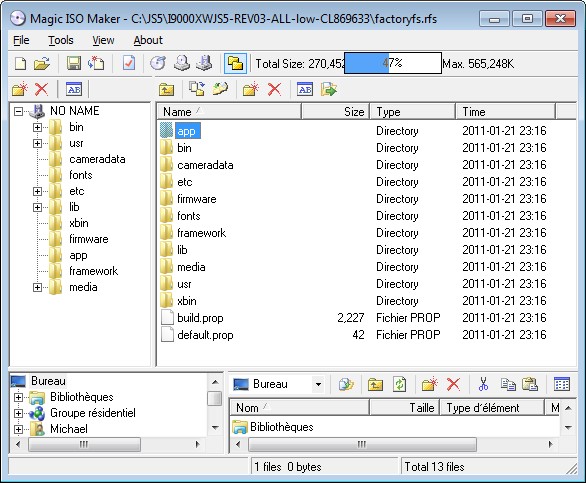This screenshot has width=586, height=483.
Task: Select the default.prop file
Action: click(205, 335)
